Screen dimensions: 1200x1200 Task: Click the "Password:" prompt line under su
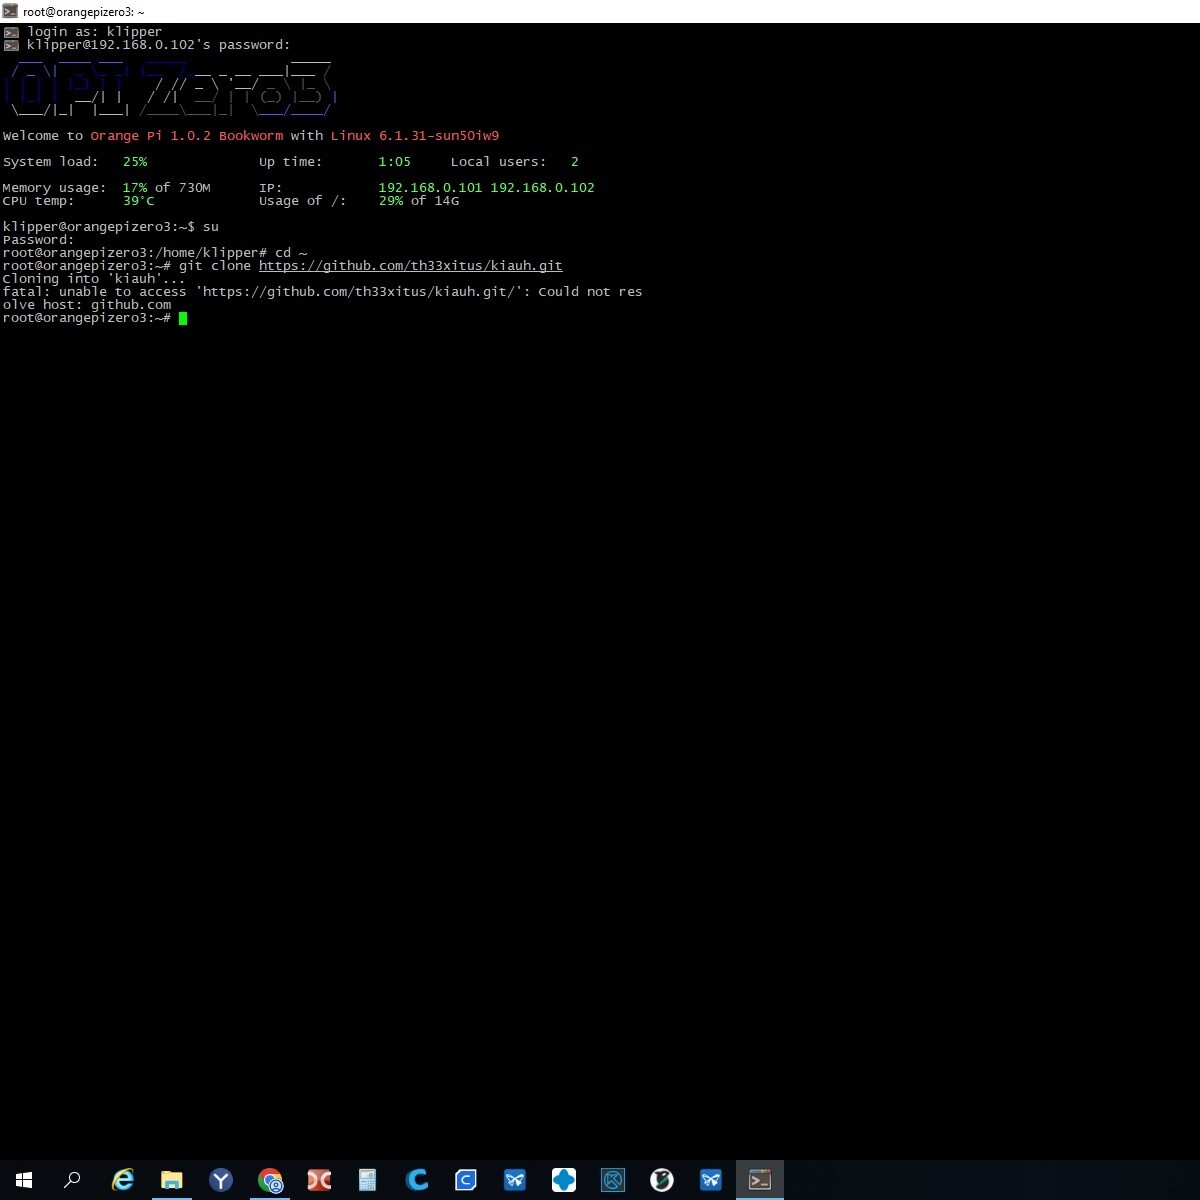[38, 240]
